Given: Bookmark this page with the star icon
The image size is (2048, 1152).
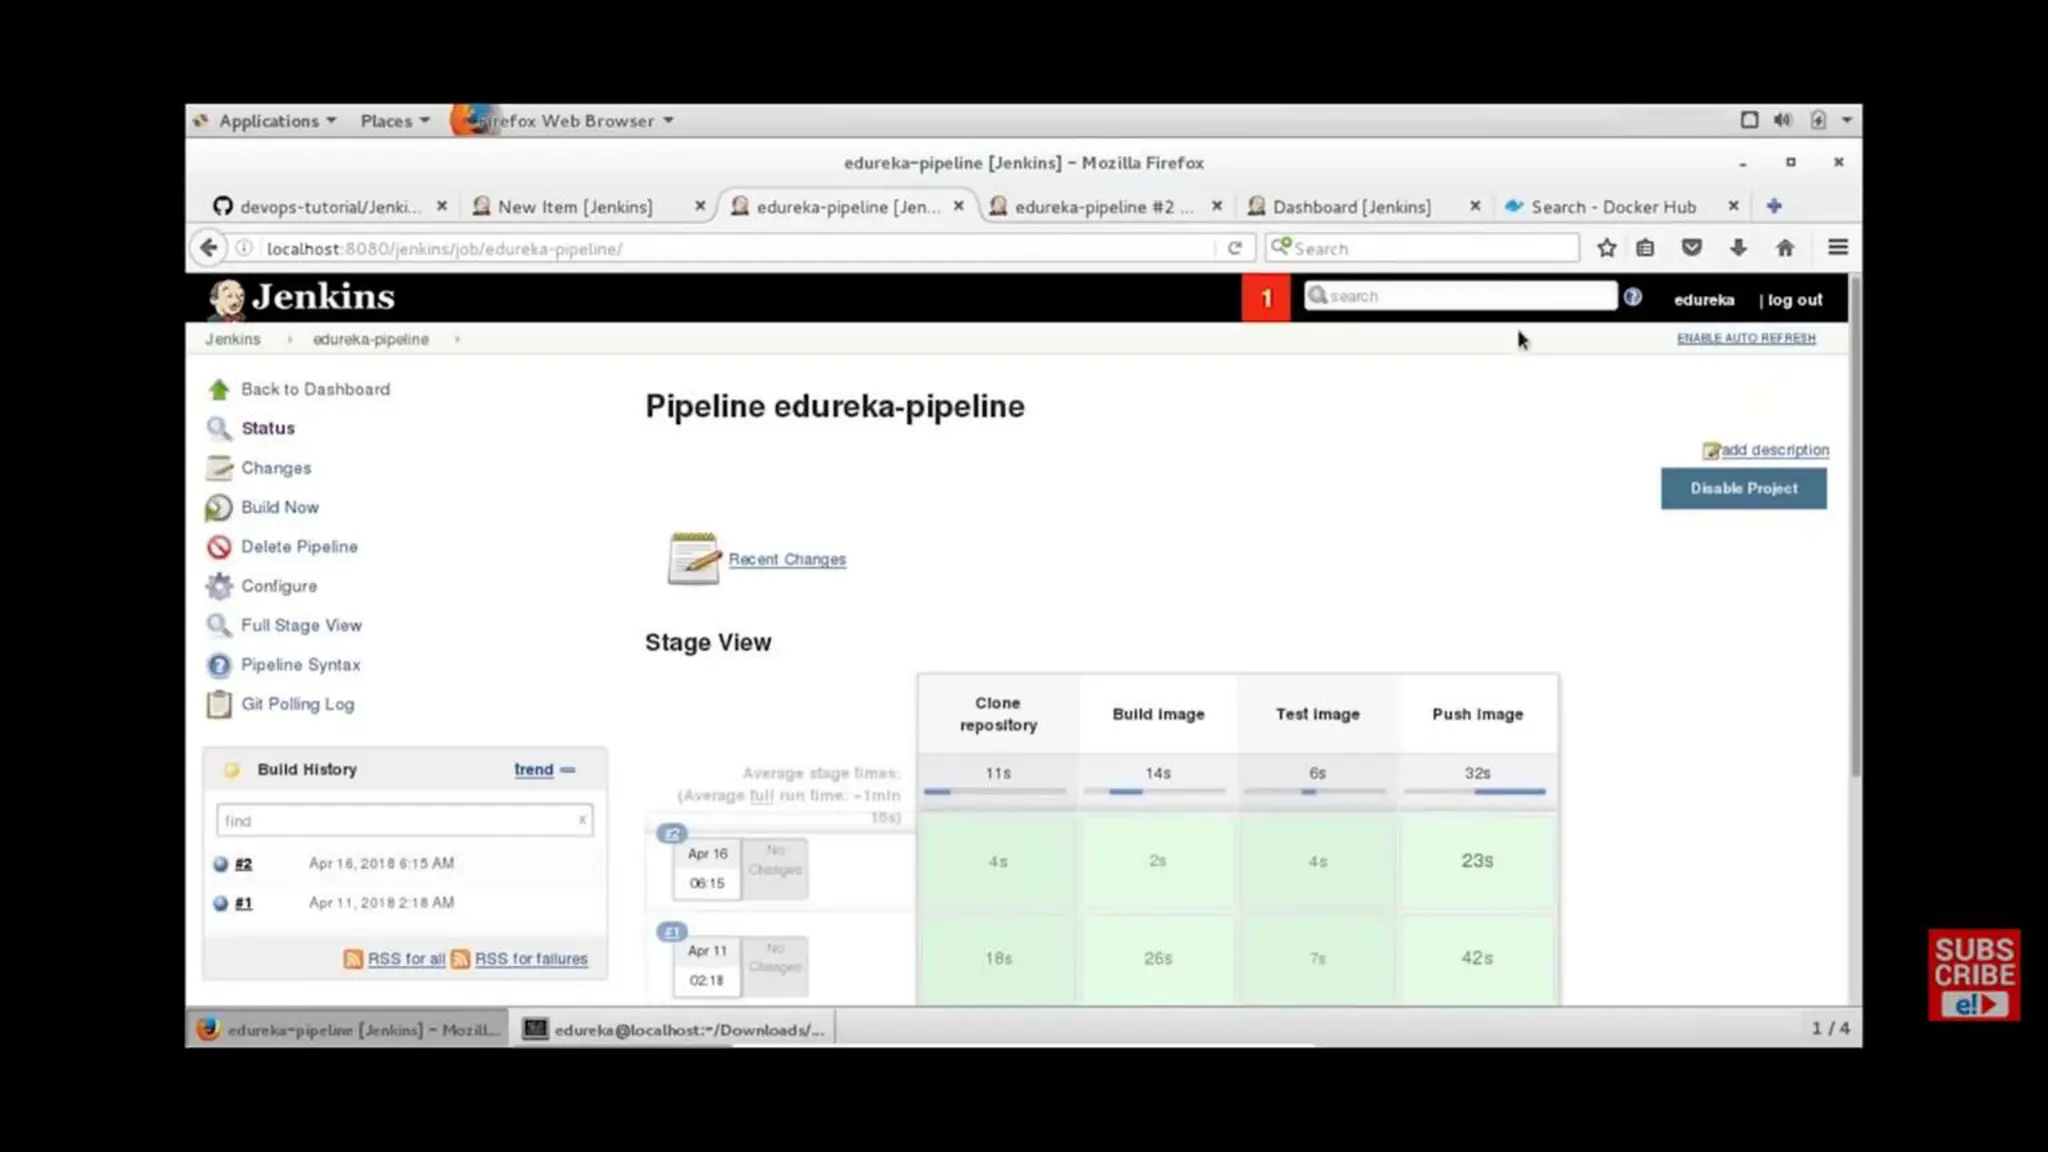Looking at the screenshot, I should point(1607,248).
